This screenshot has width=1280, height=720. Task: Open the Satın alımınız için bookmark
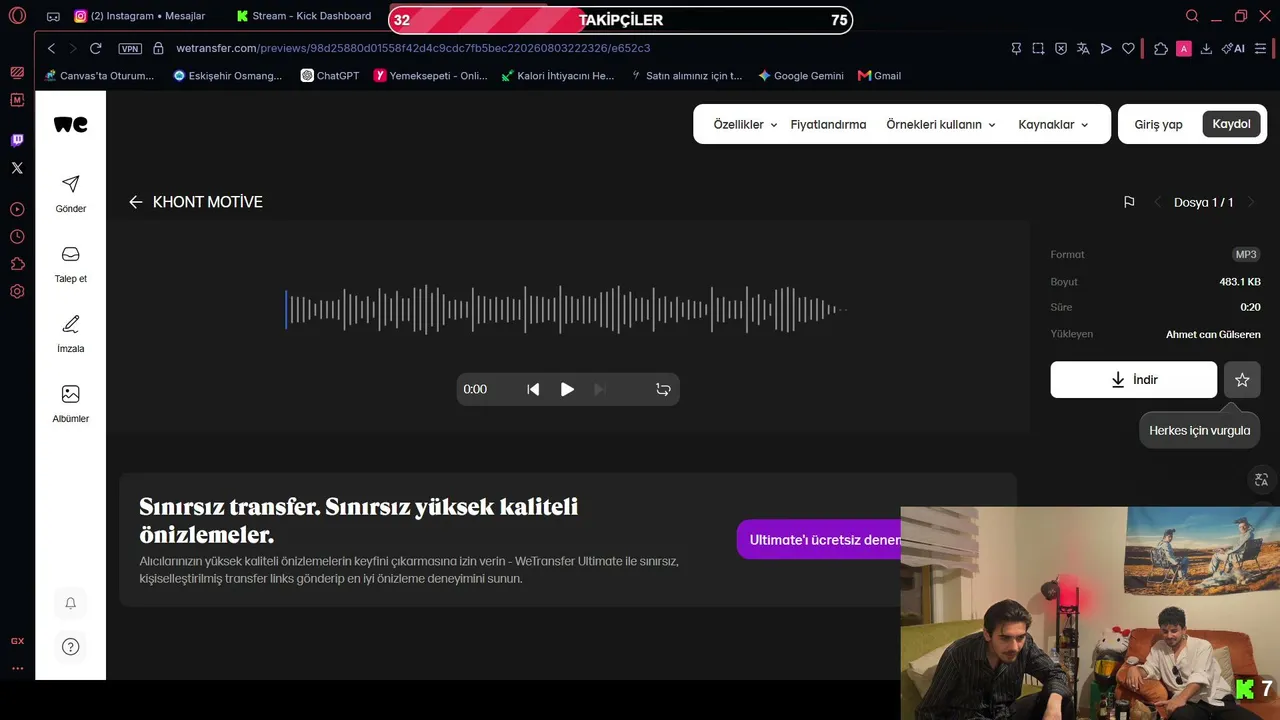click(x=686, y=76)
